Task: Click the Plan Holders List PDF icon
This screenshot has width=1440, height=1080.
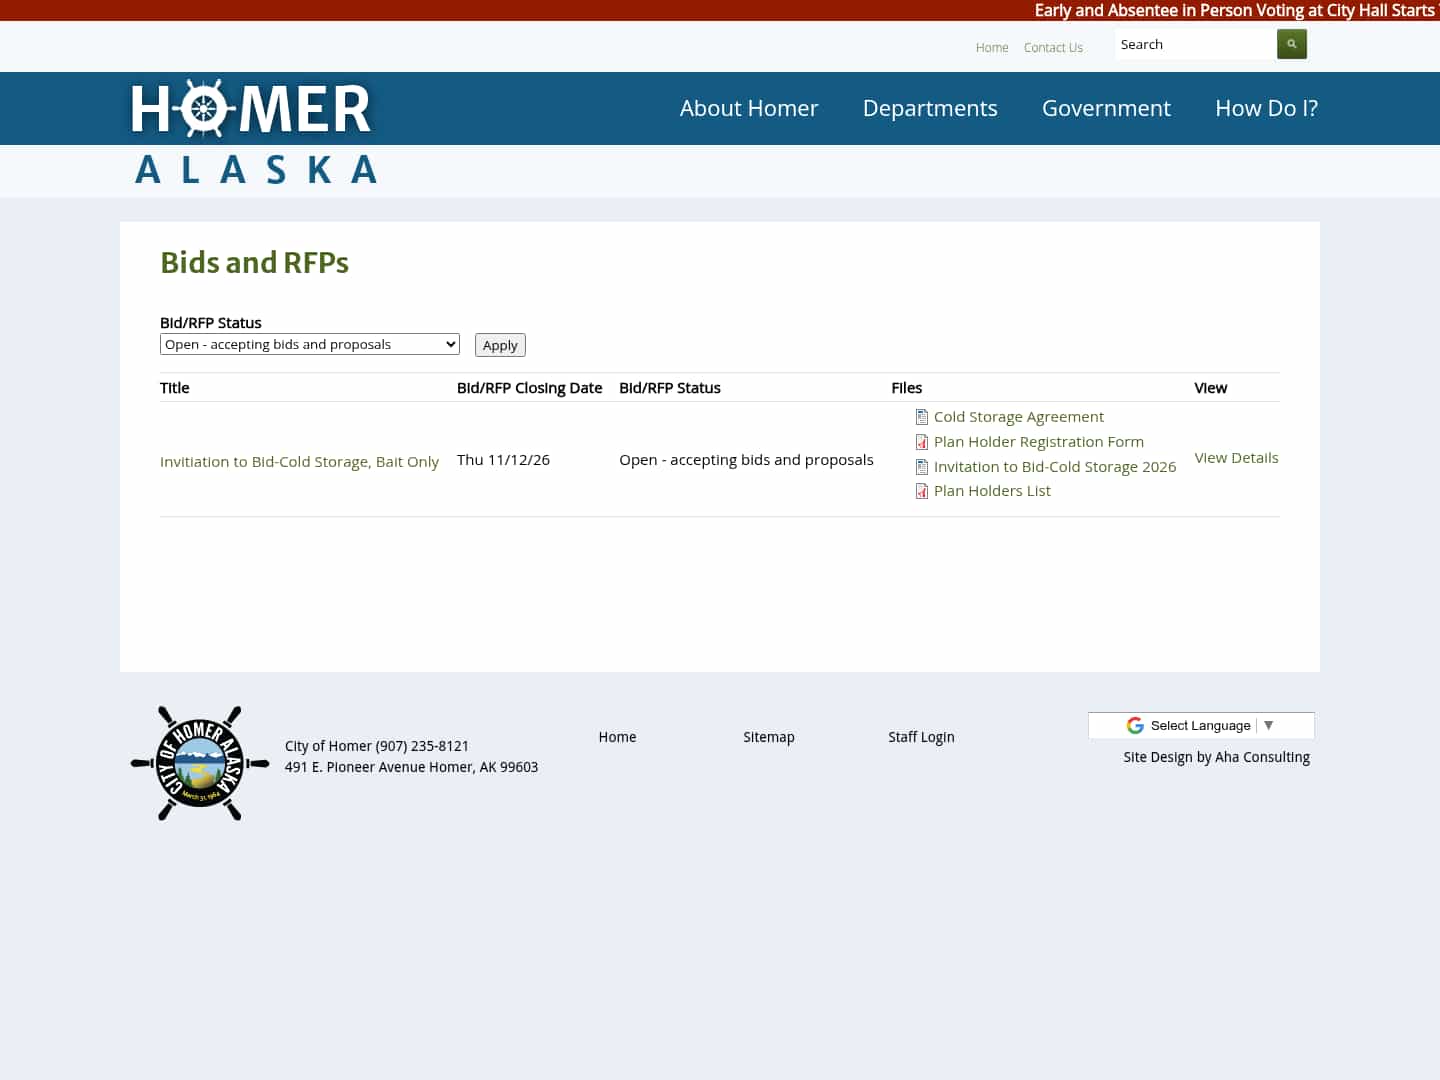Action: click(922, 491)
